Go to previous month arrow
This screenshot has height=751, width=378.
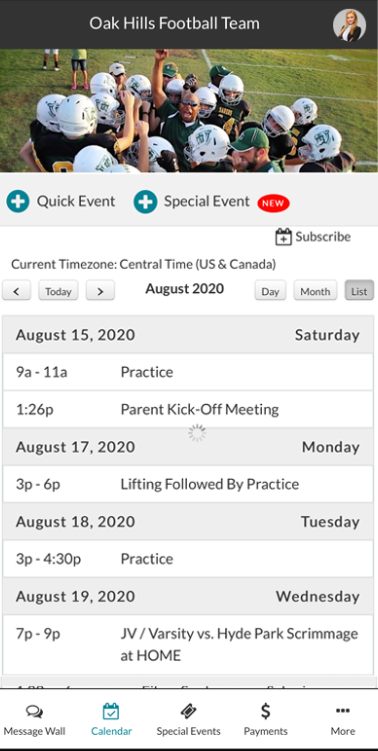[16, 291]
